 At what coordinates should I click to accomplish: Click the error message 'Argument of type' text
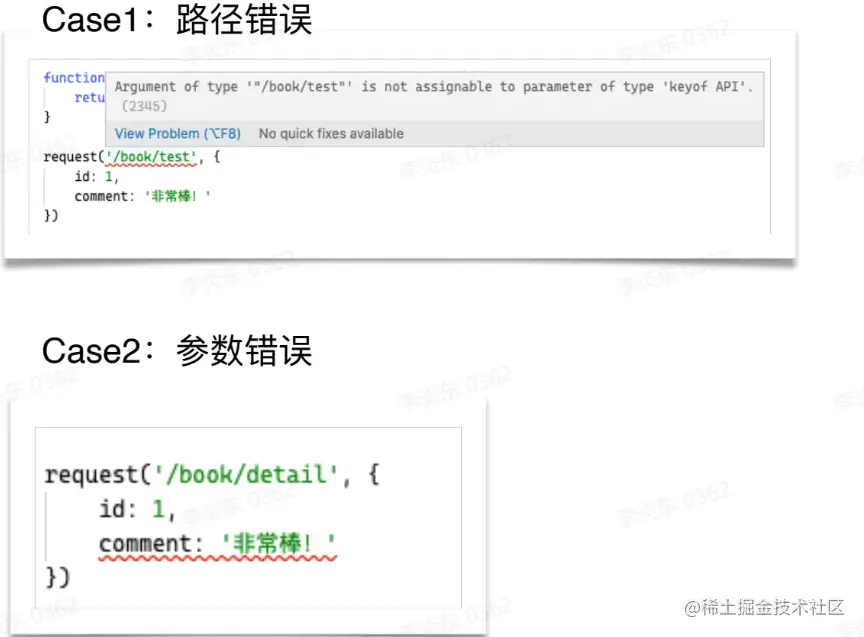(433, 87)
